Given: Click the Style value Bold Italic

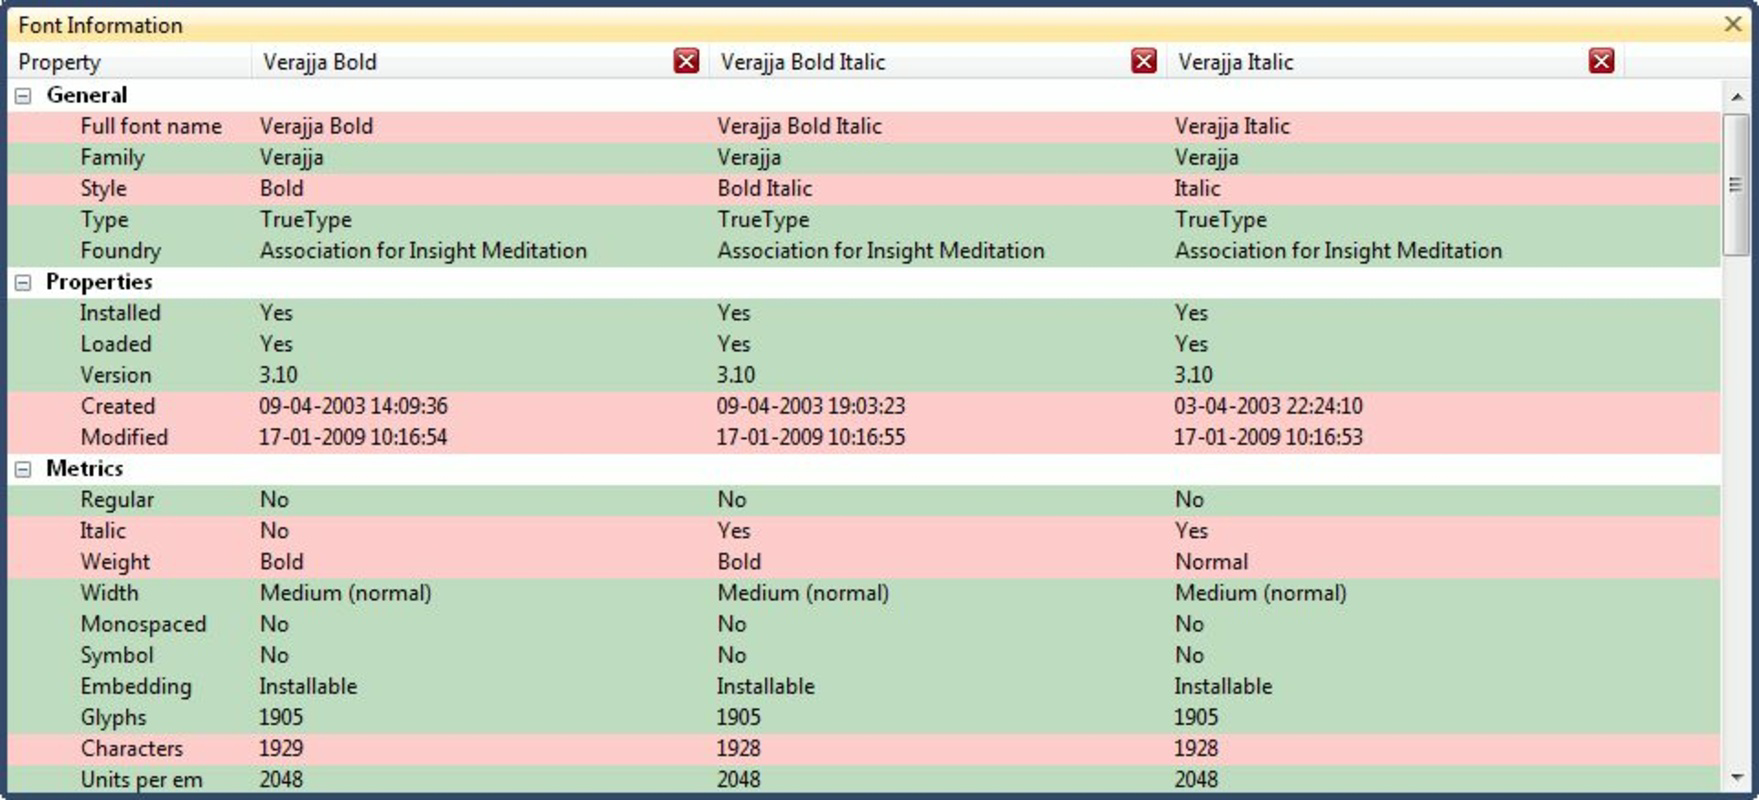Looking at the screenshot, I should [x=765, y=188].
